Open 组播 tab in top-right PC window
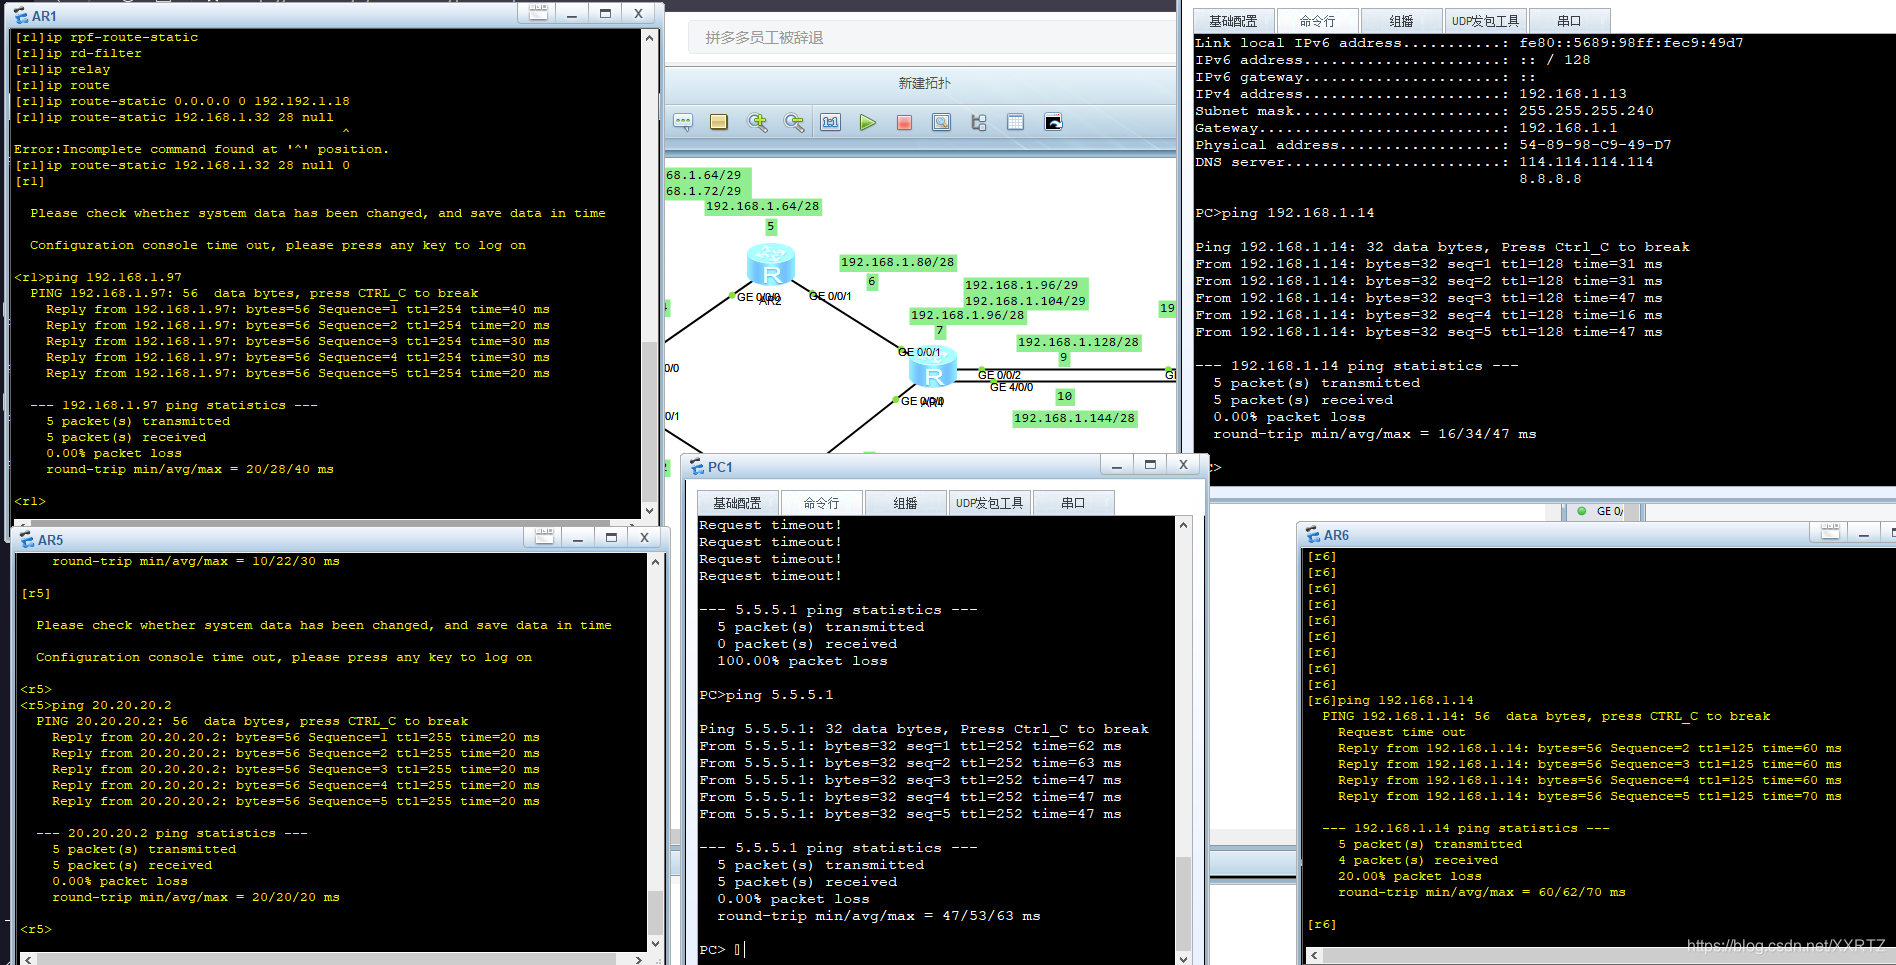 pos(1401,21)
